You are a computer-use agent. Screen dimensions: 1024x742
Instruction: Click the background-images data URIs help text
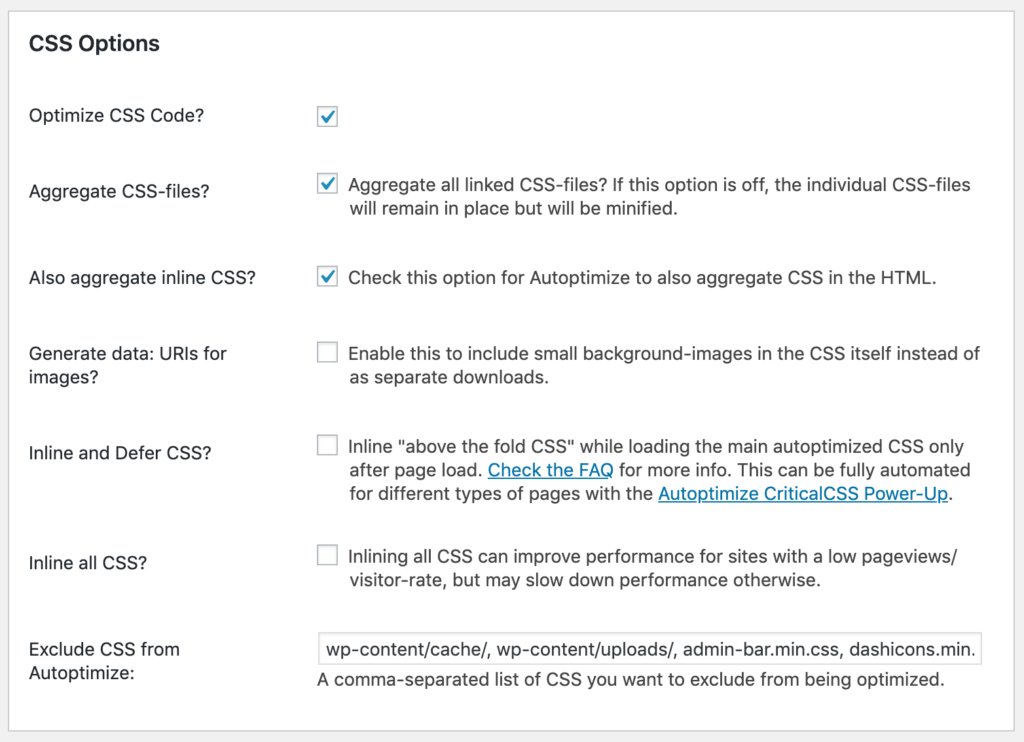point(660,365)
